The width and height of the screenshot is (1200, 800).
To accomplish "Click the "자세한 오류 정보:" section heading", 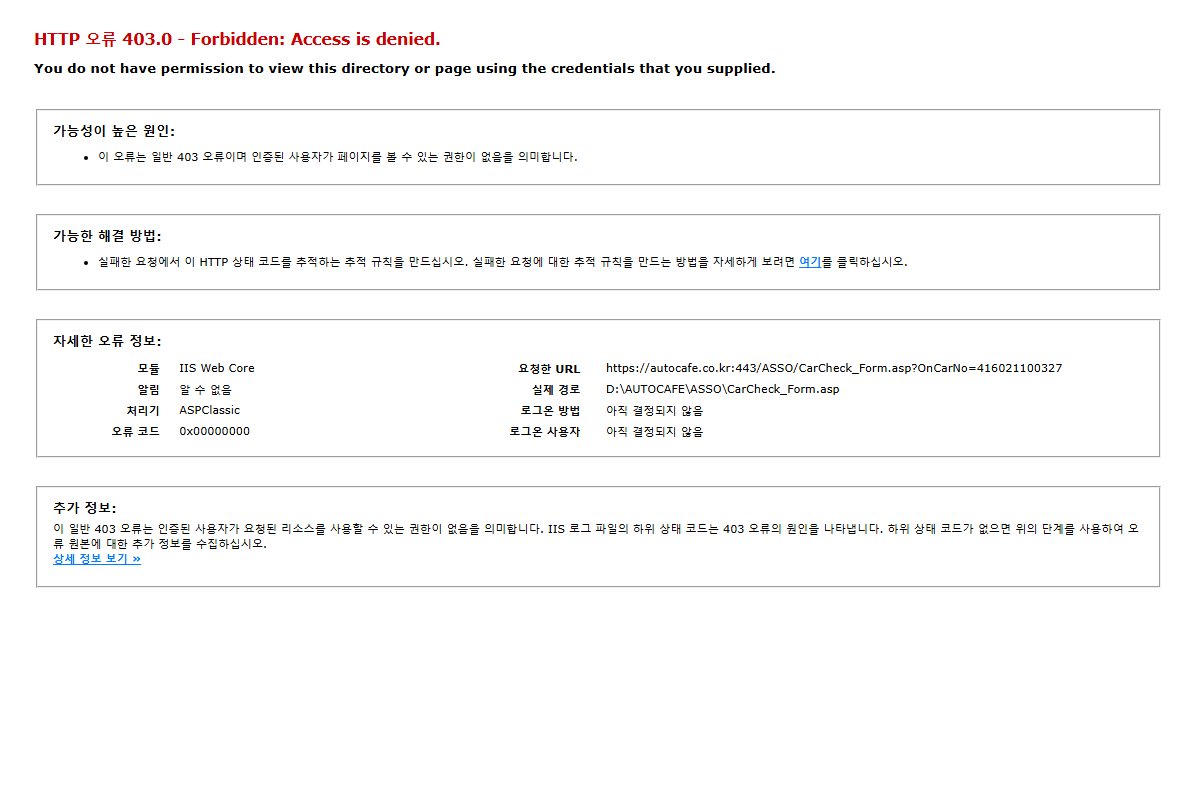I will point(107,341).
